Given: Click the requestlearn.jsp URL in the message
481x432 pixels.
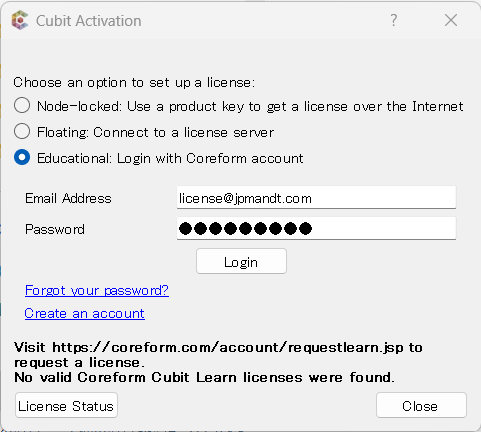Looking at the screenshot, I should click(228, 348).
